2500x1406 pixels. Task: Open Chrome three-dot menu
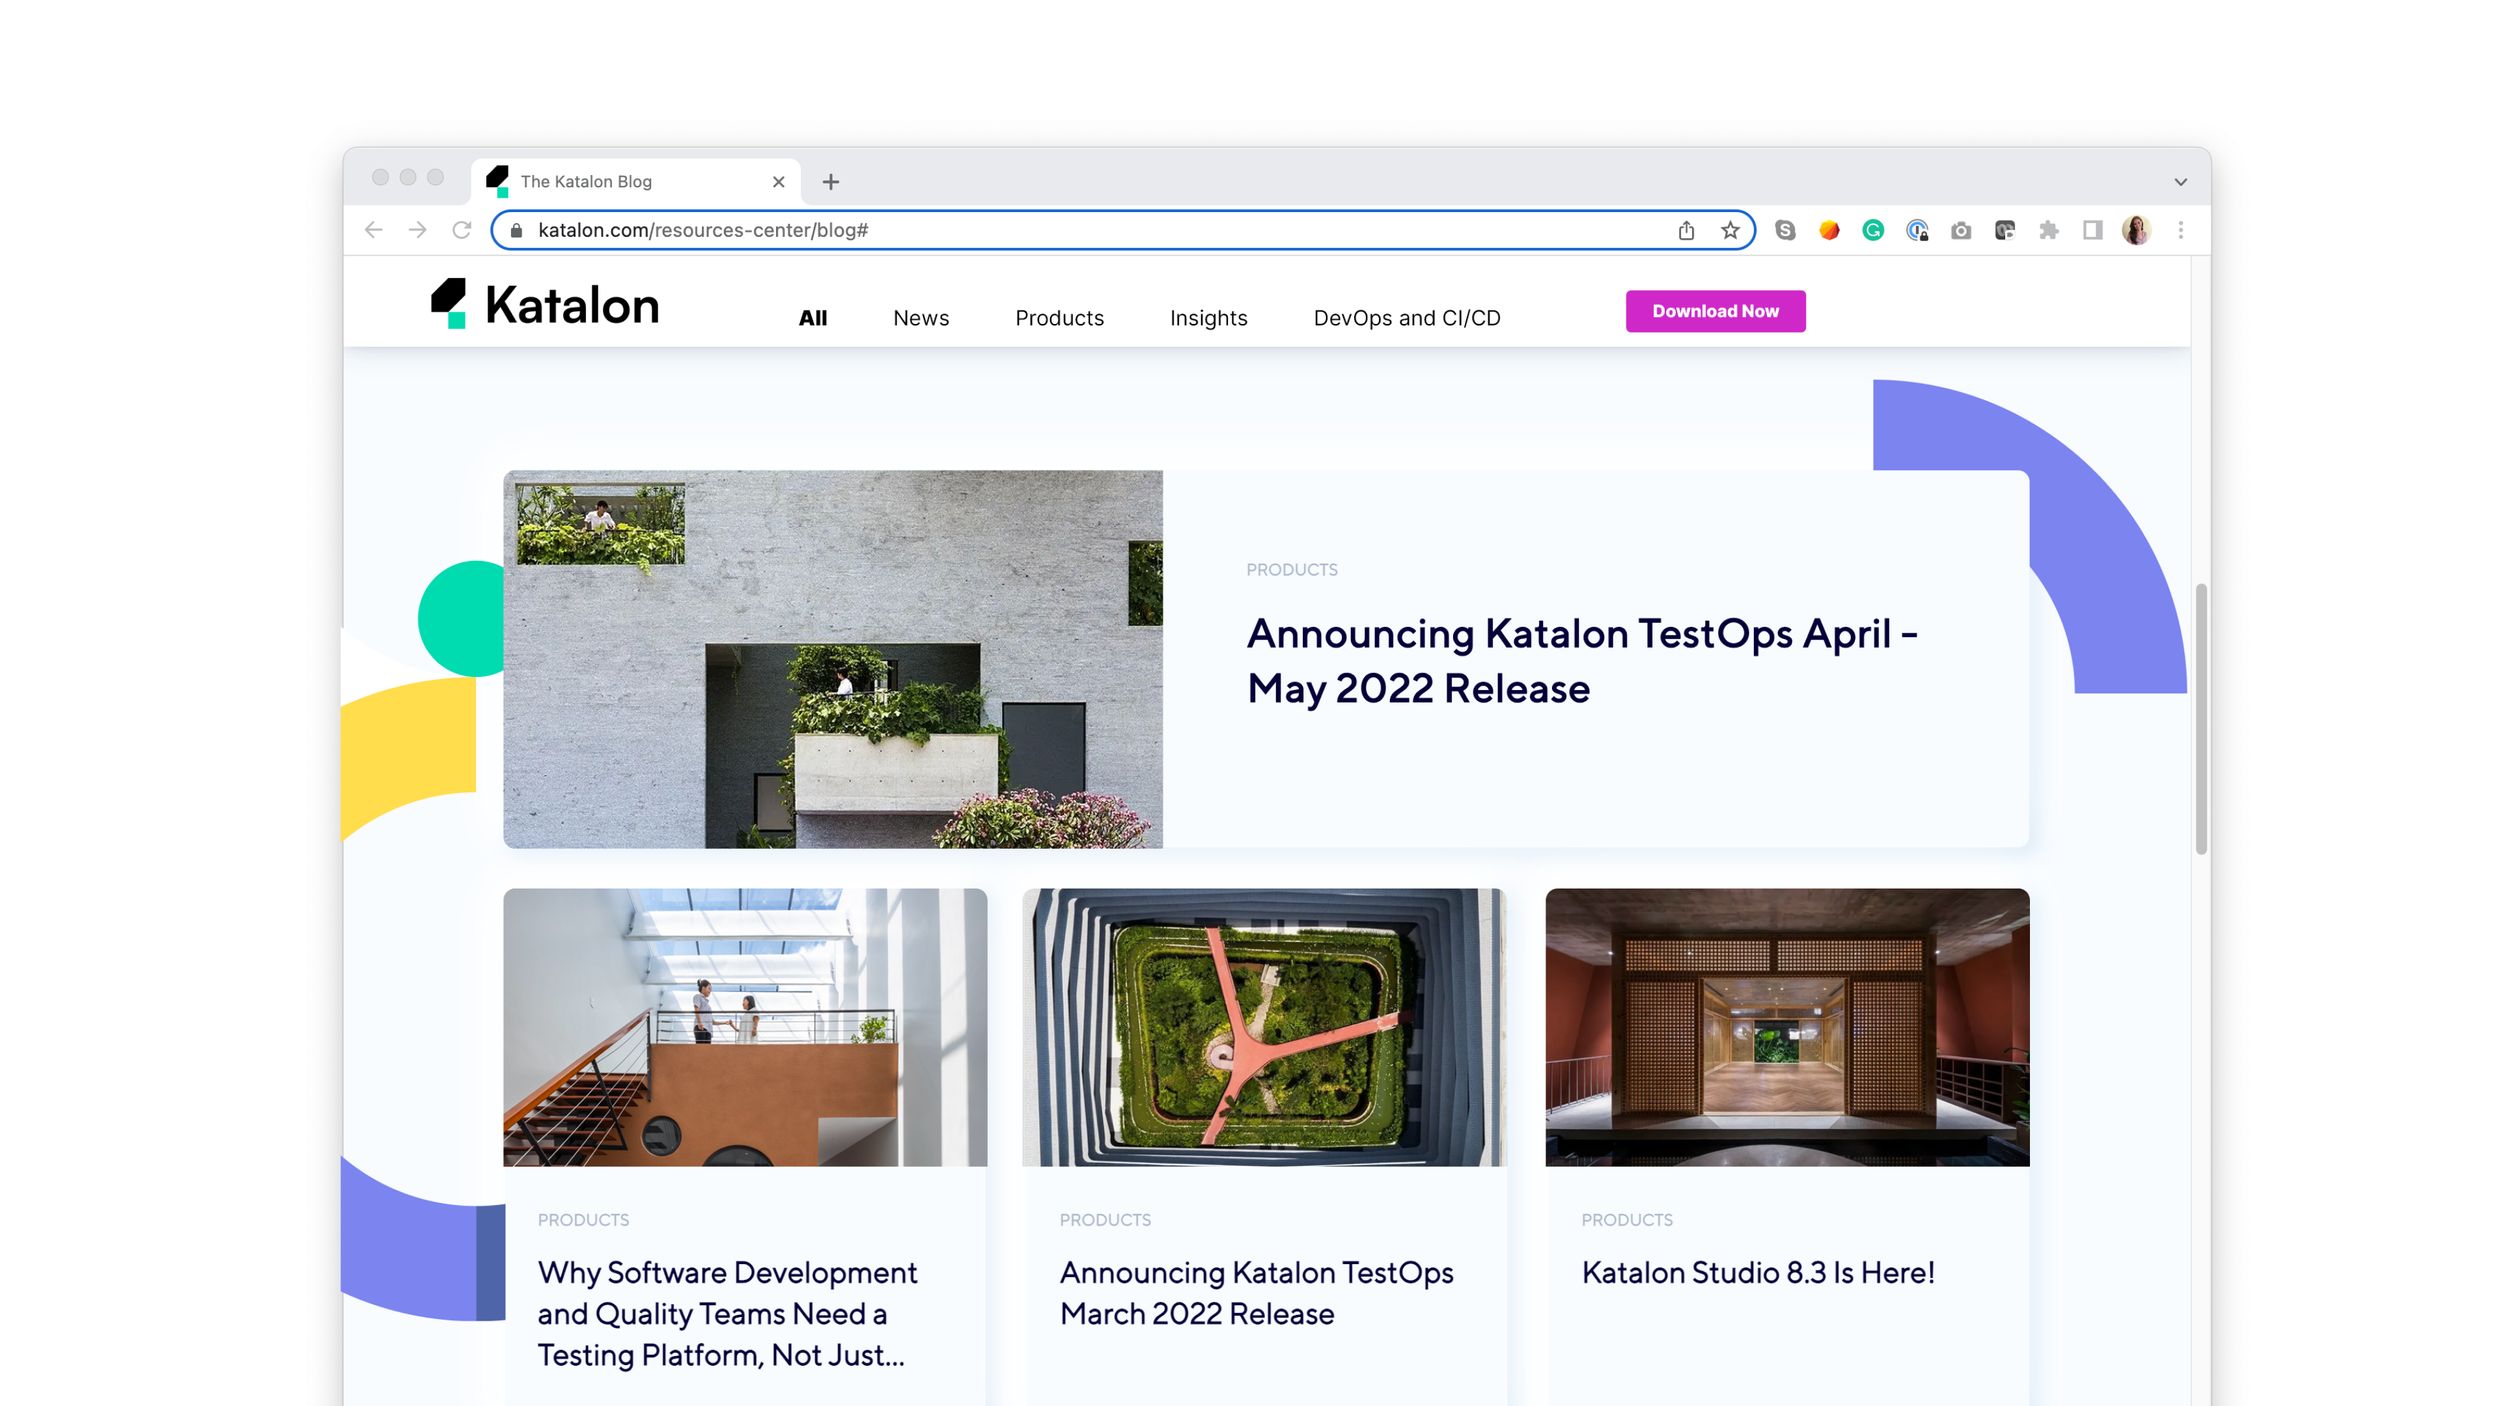[x=2181, y=230]
